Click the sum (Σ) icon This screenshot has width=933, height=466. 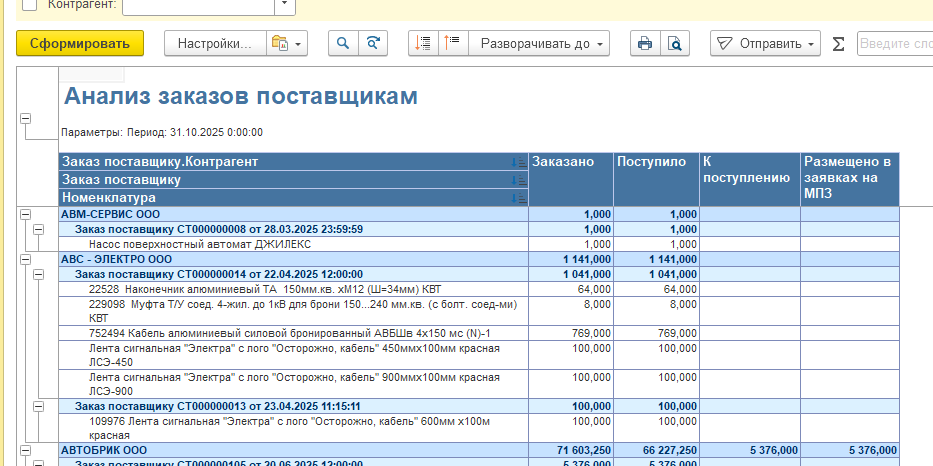coord(838,44)
